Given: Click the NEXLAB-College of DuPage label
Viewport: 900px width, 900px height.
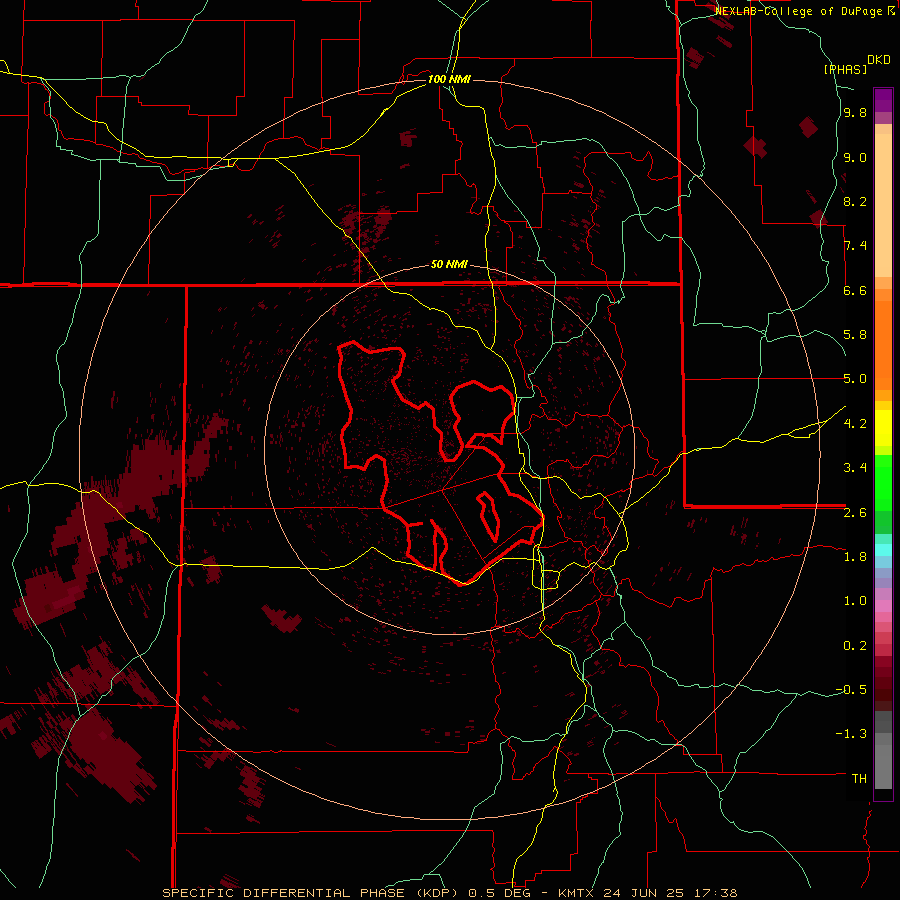Looking at the screenshot, I should click(799, 11).
